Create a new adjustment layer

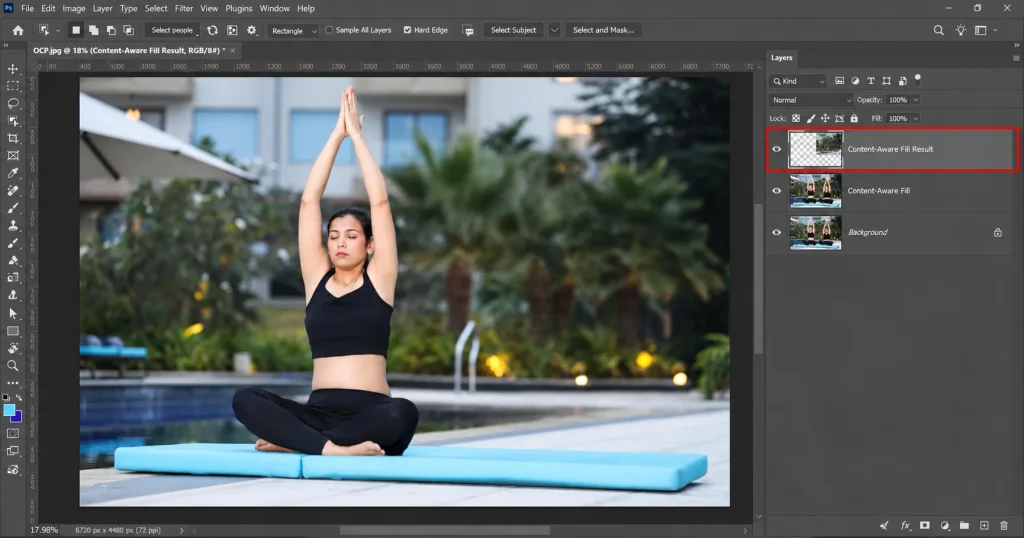pos(944,526)
